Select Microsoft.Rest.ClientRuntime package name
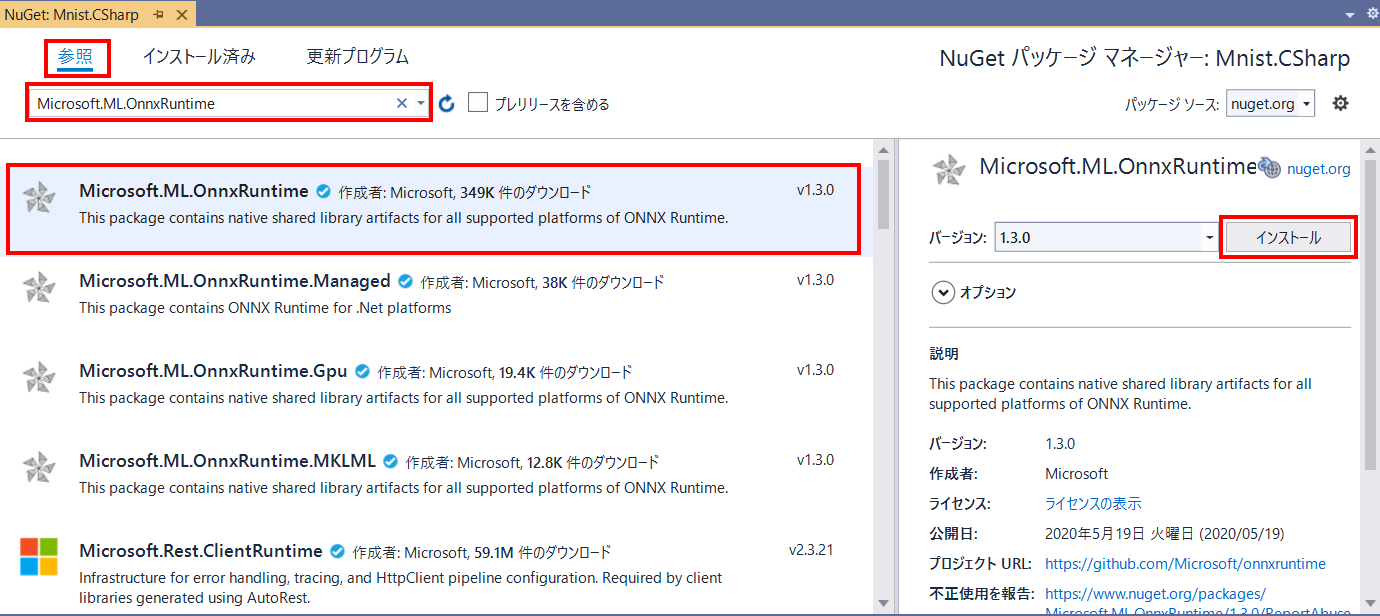1380x616 pixels. click(x=201, y=551)
